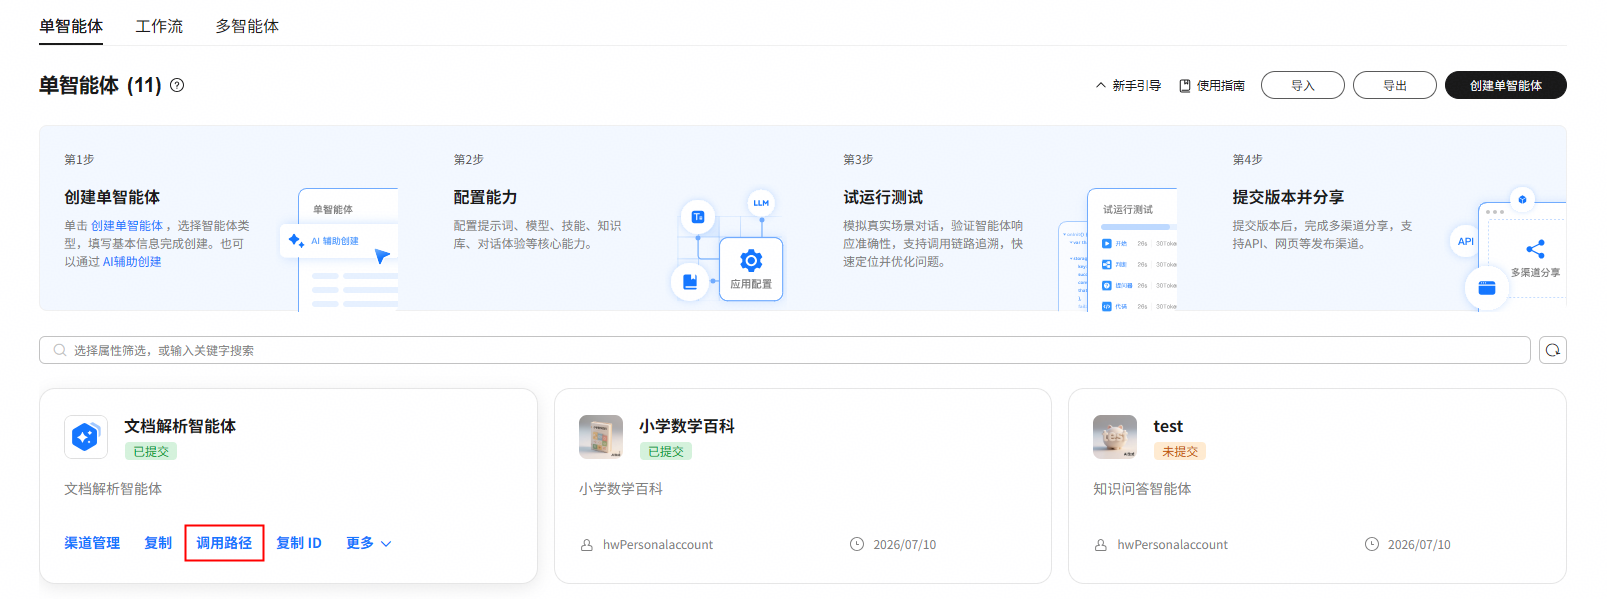Click 复制 on the 文档解析智能体 card
This screenshot has width=1607, height=599.
click(x=158, y=543)
